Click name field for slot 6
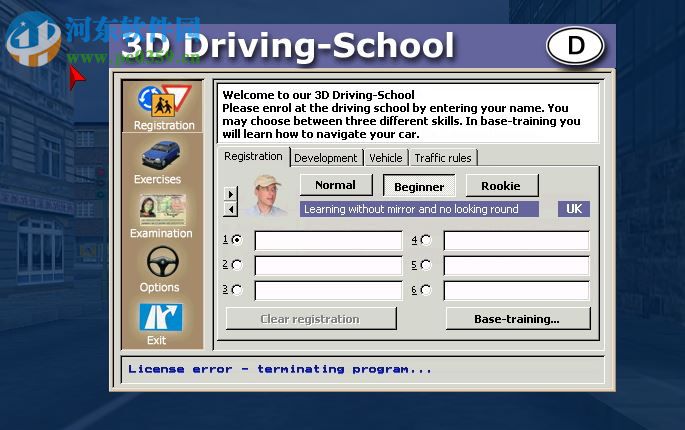The image size is (685, 430). tap(517, 291)
